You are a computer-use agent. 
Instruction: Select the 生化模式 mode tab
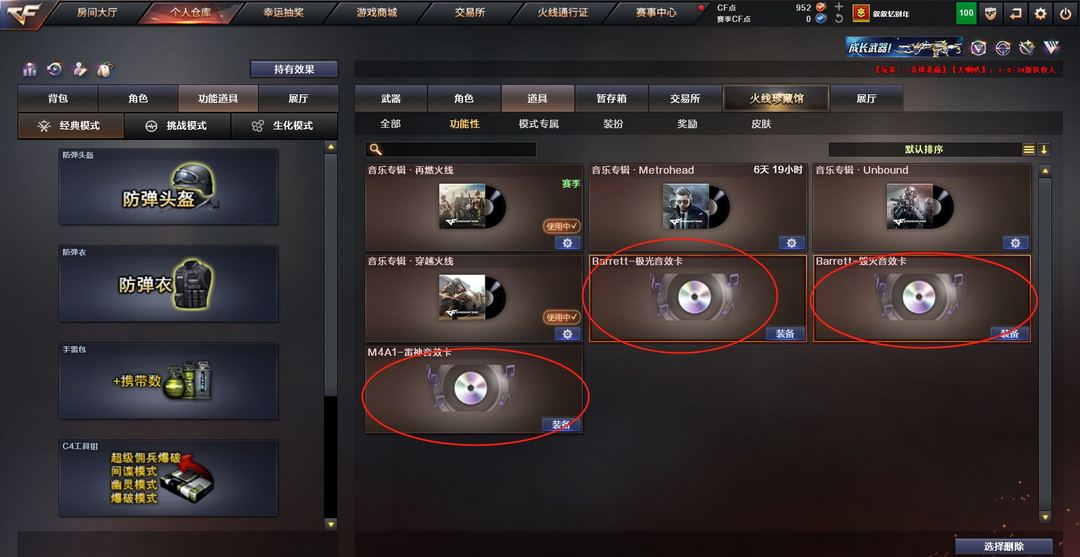point(284,126)
